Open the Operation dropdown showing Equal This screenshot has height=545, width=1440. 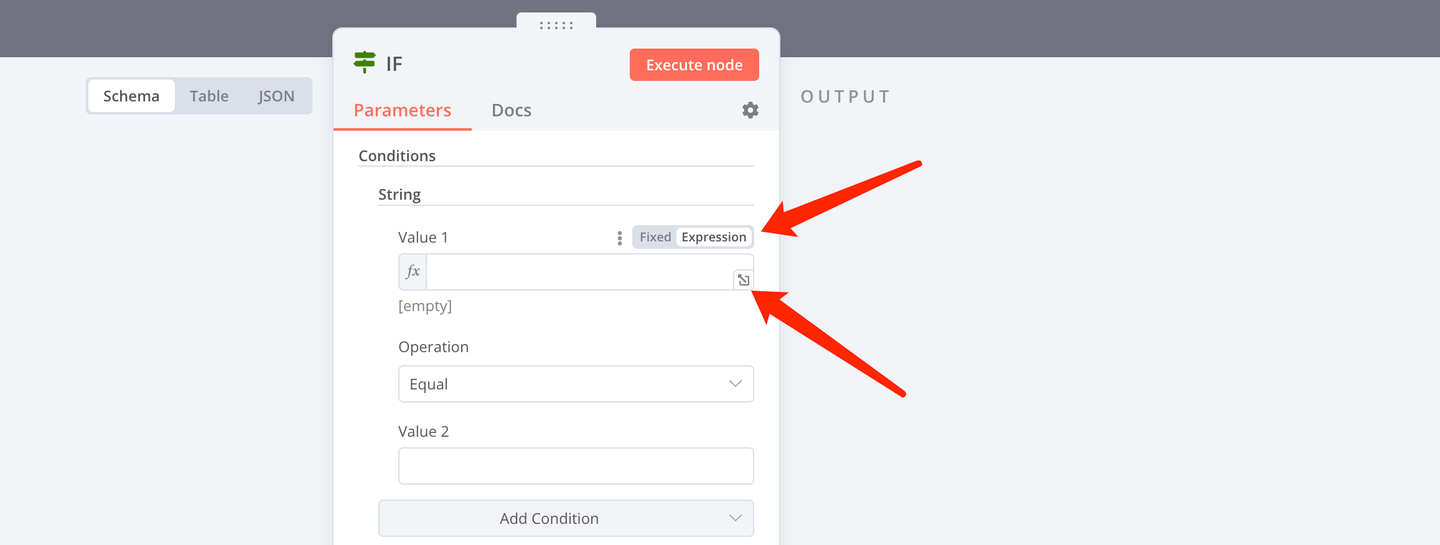click(x=576, y=384)
